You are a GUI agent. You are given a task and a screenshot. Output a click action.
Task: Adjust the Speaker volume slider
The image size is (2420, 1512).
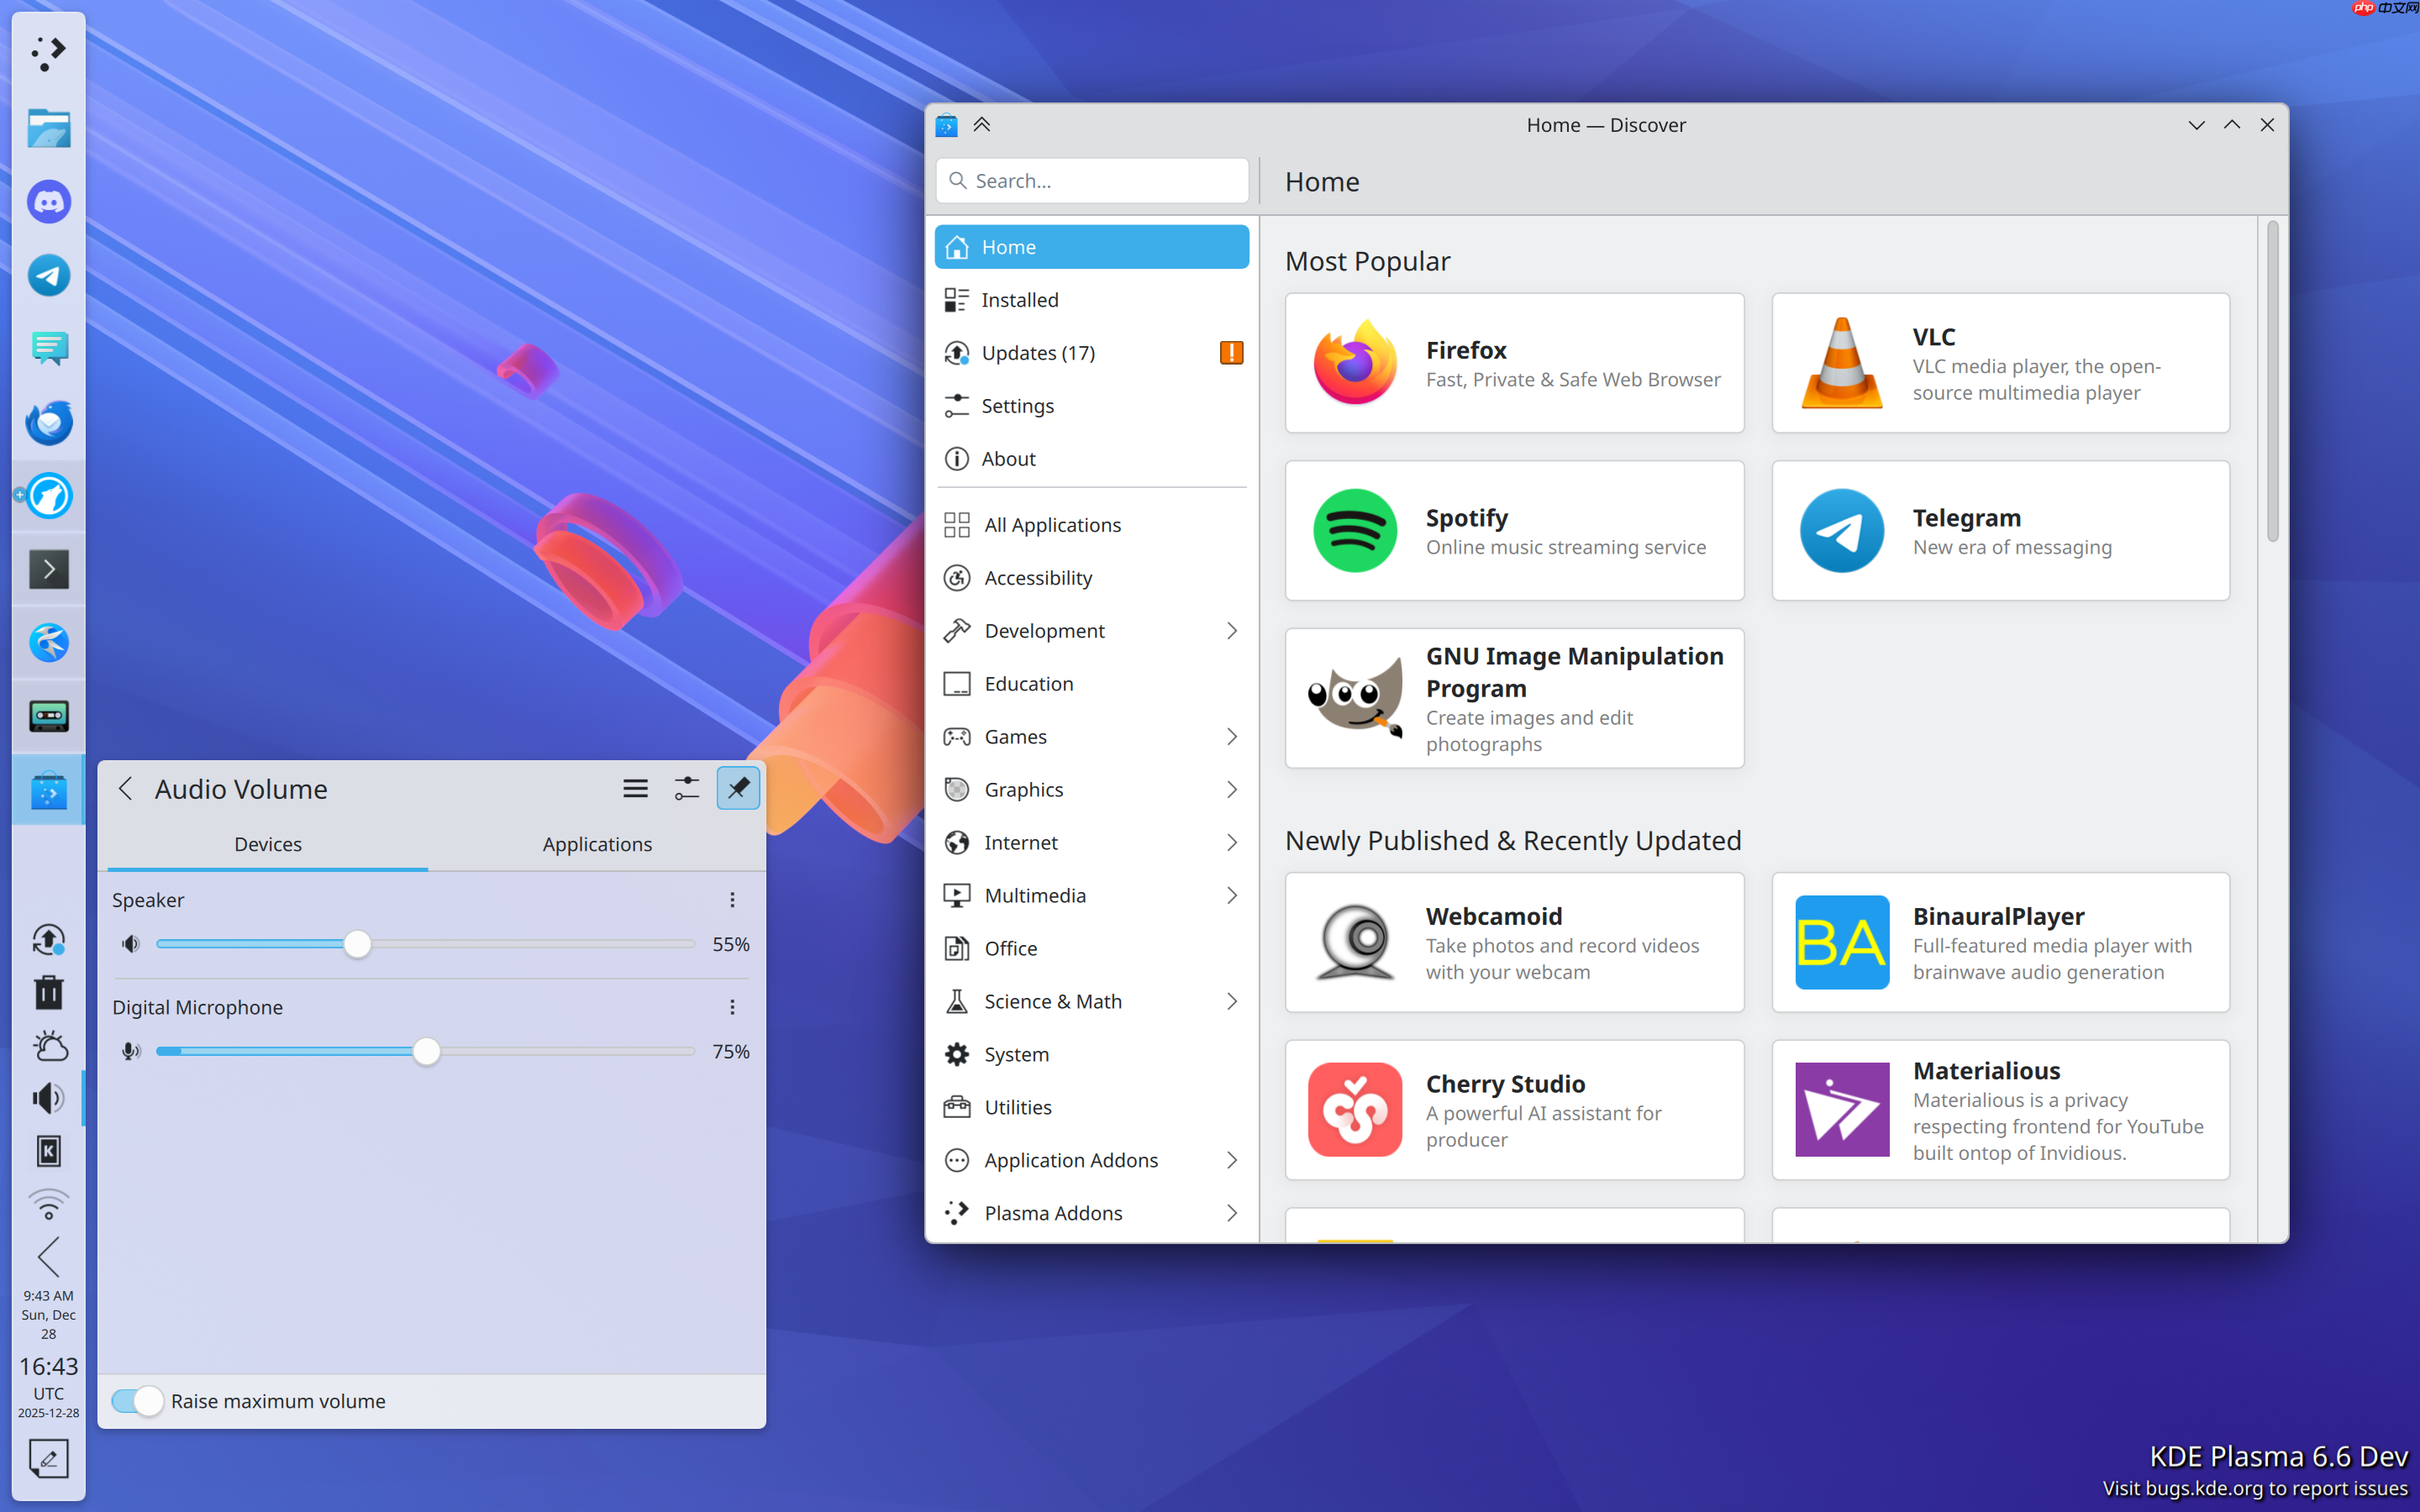pyautogui.click(x=357, y=943)
